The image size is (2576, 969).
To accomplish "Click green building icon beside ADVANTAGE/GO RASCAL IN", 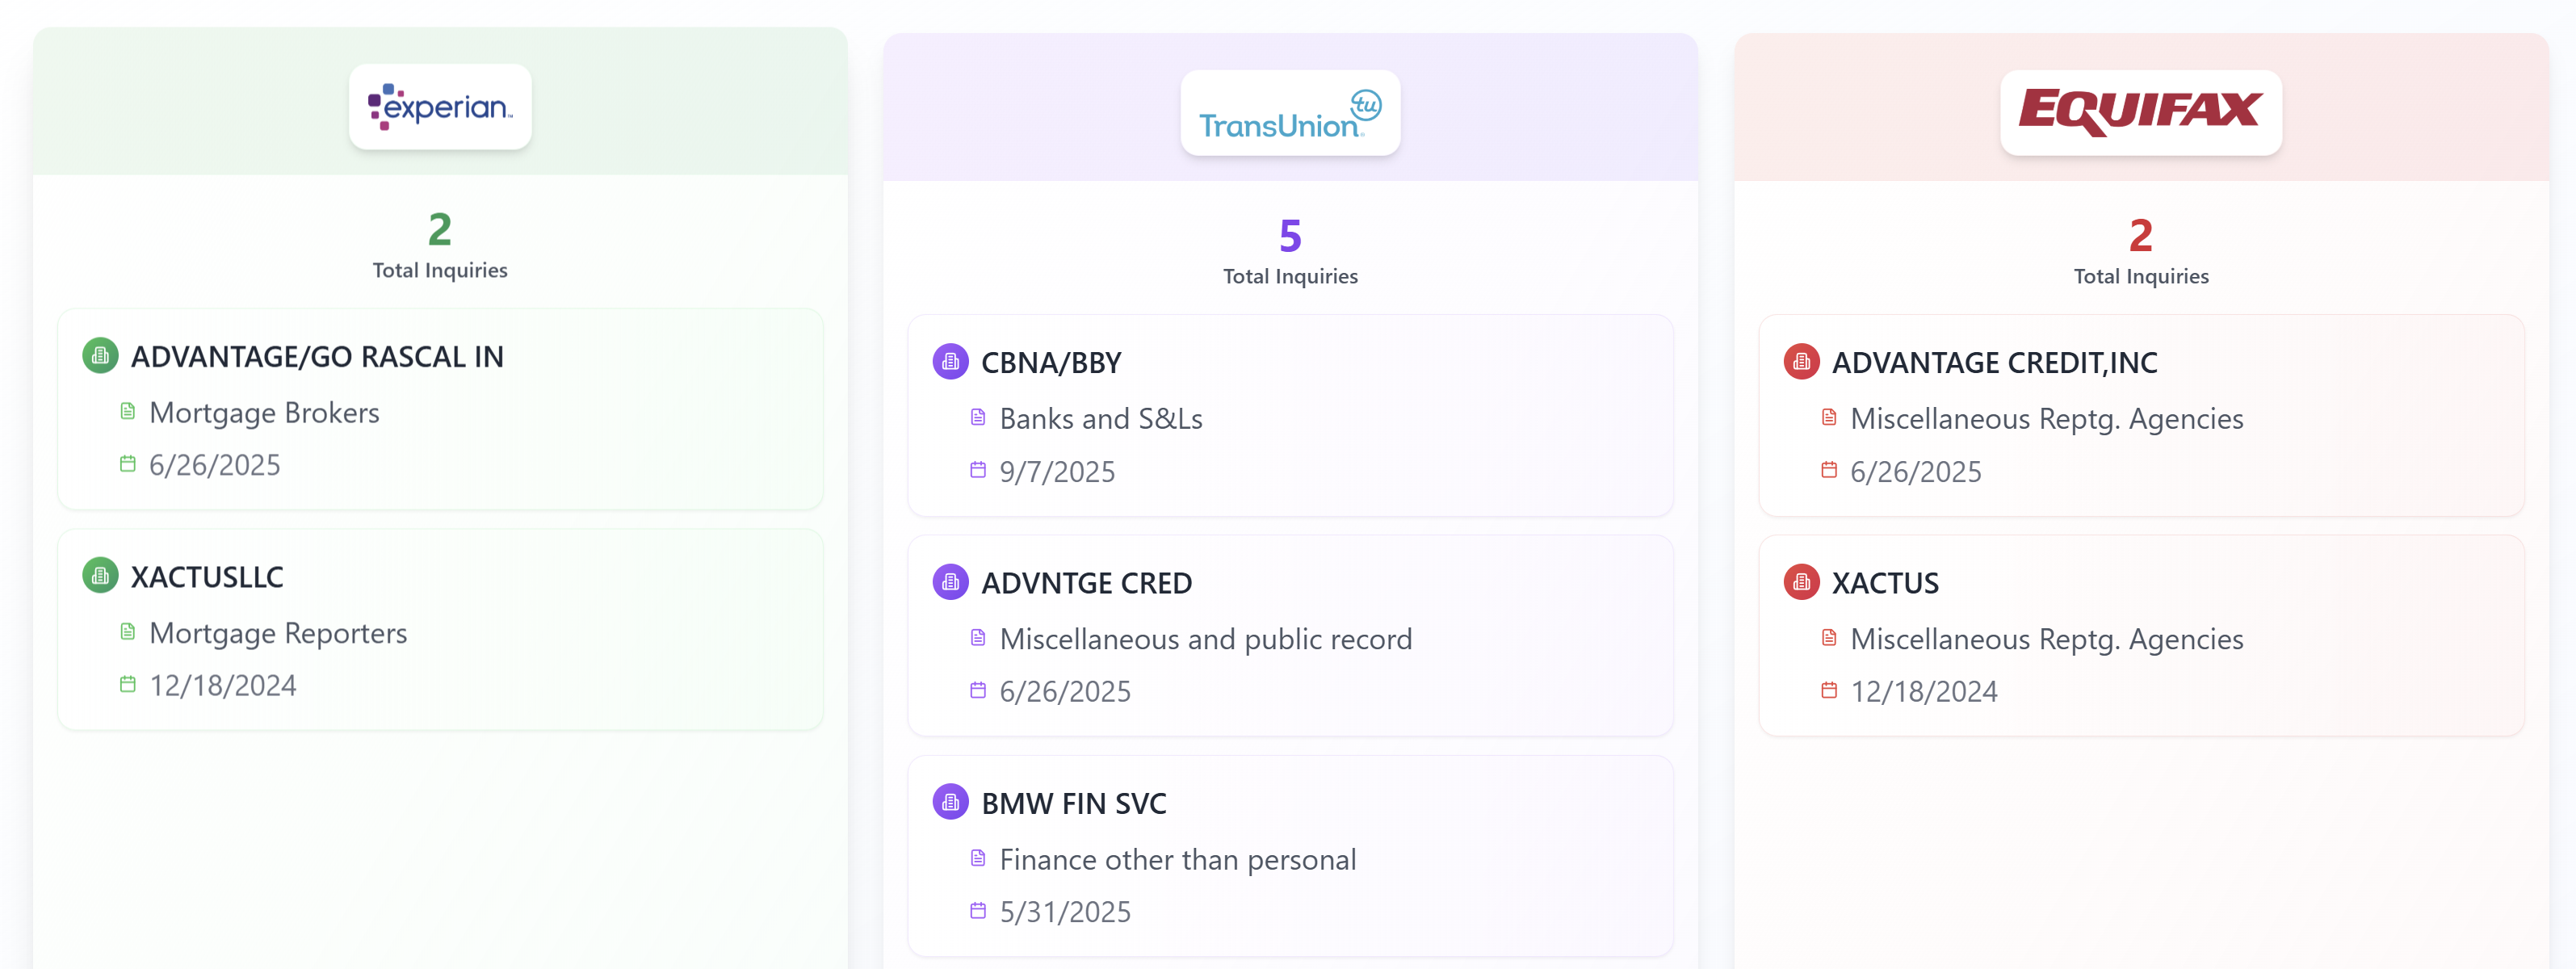I will point(100,356).
